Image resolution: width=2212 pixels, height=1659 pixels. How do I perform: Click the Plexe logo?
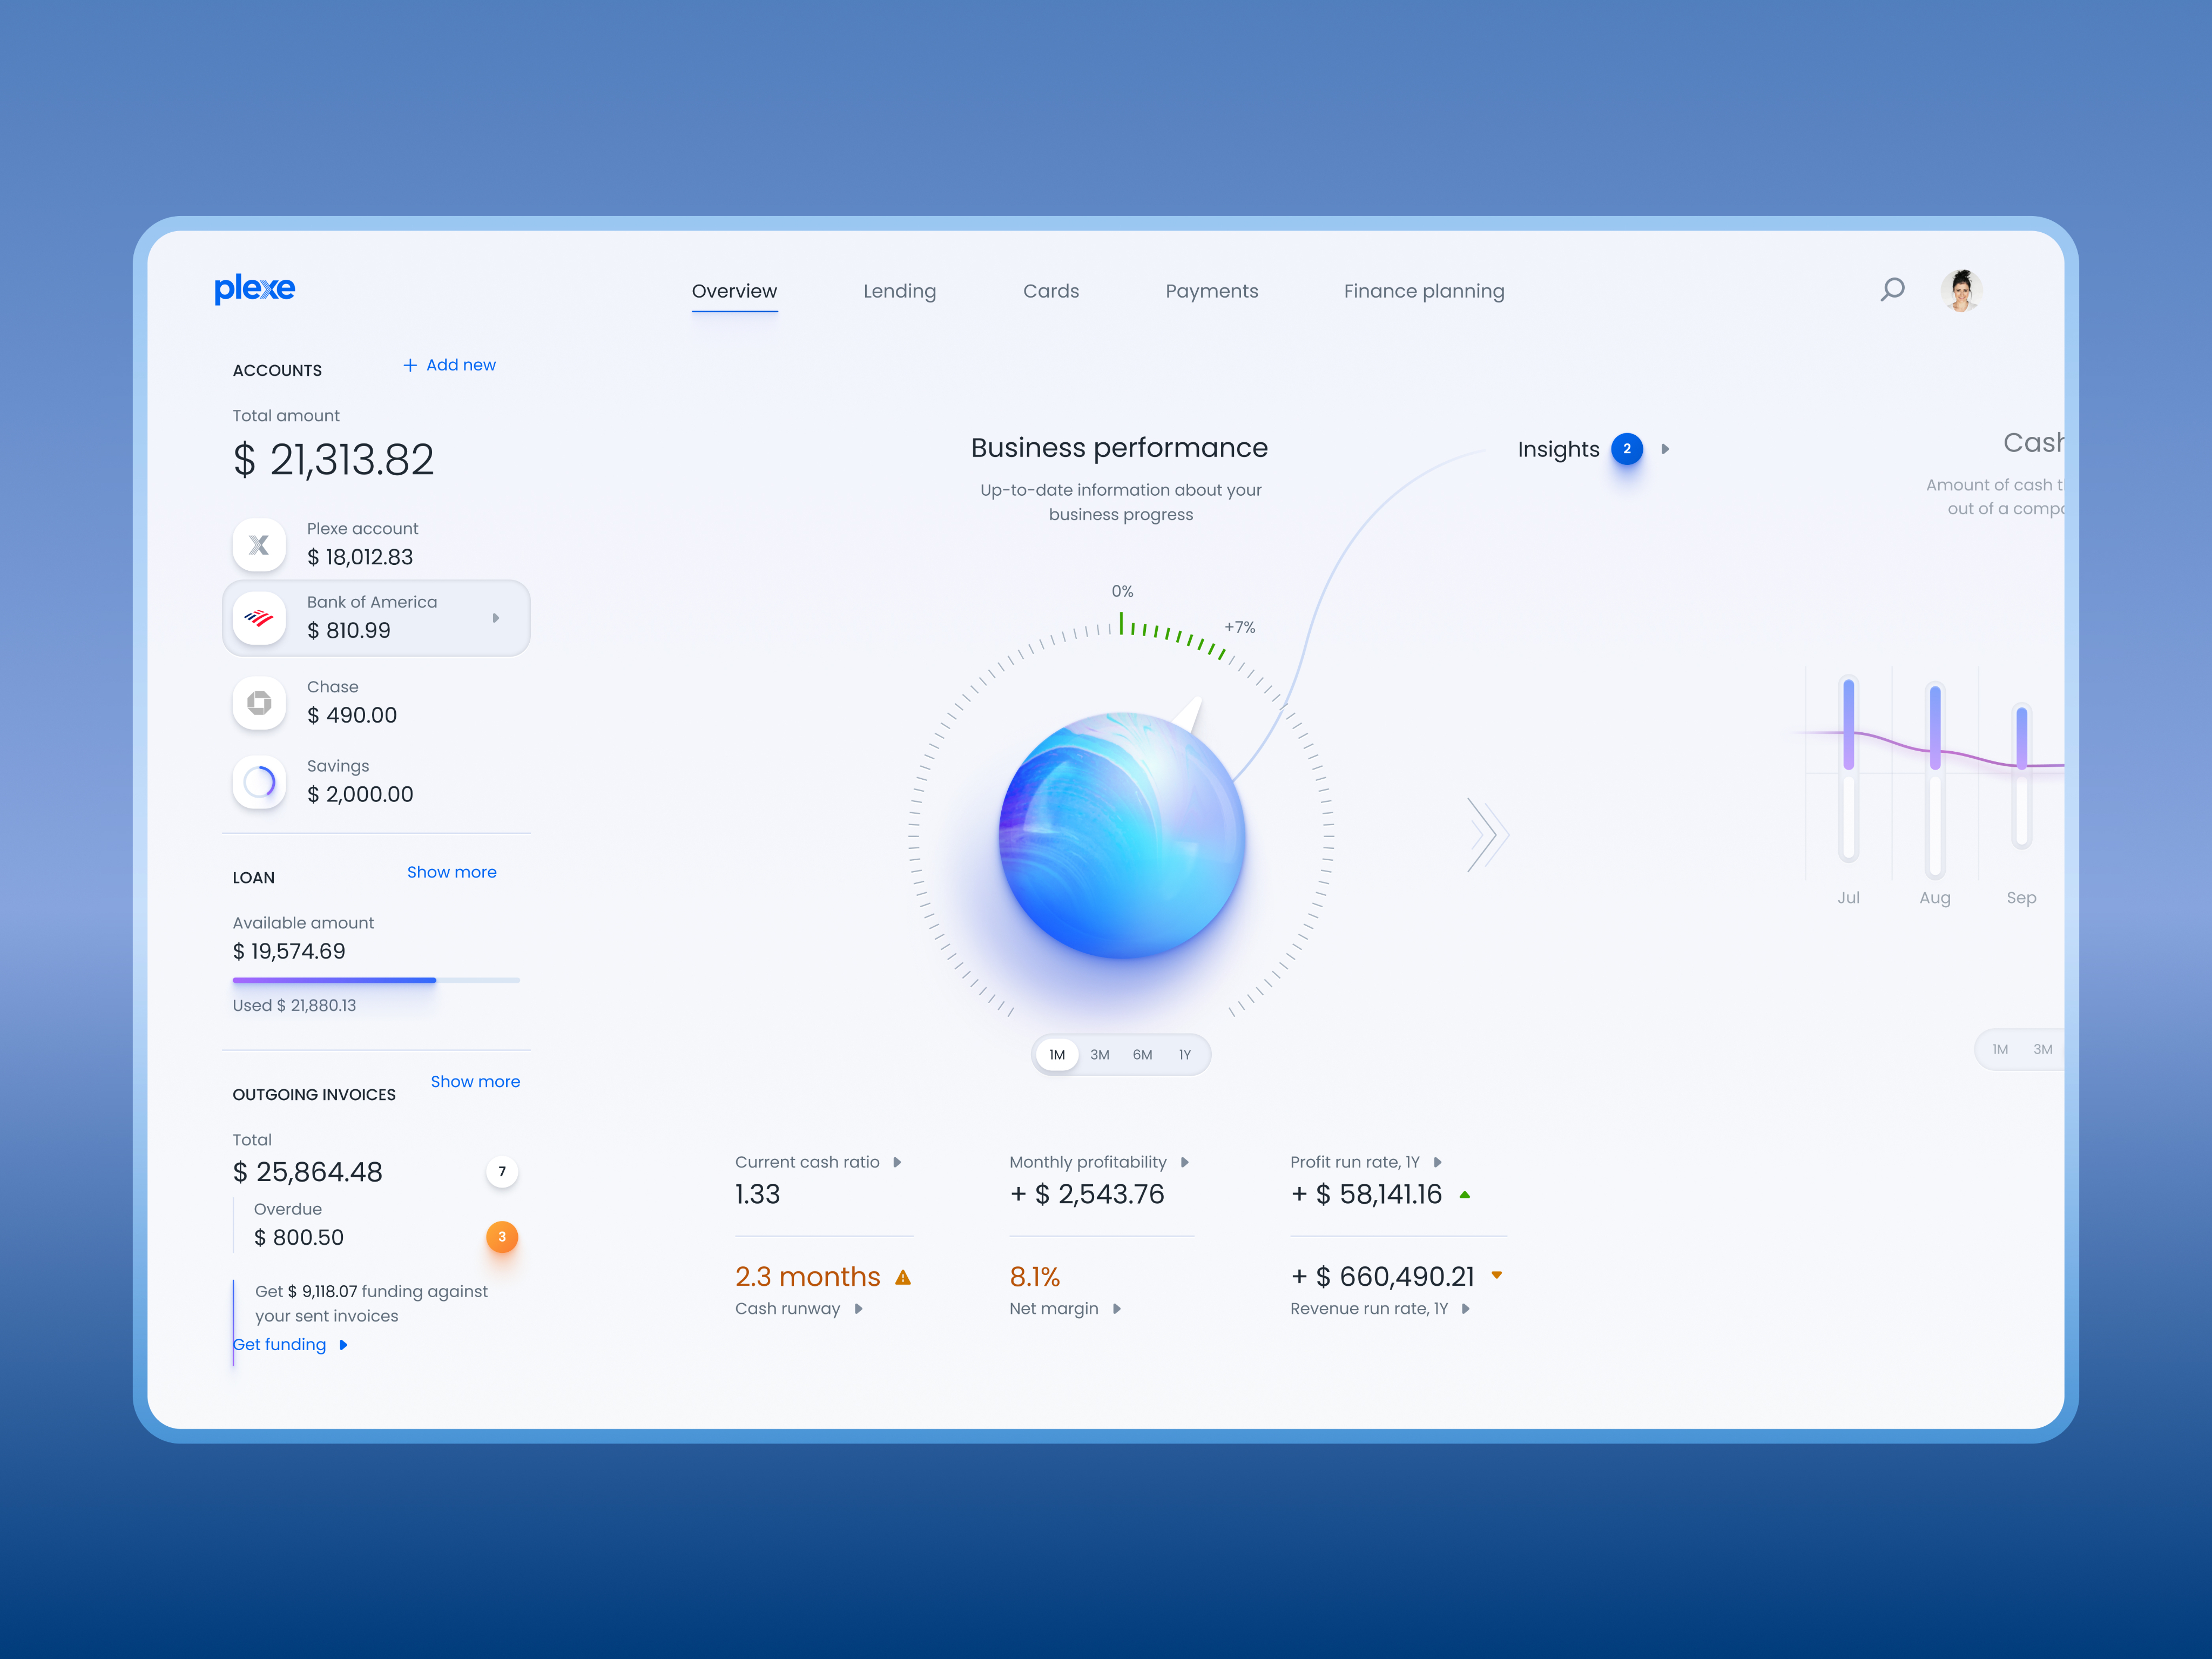(255, 289)
